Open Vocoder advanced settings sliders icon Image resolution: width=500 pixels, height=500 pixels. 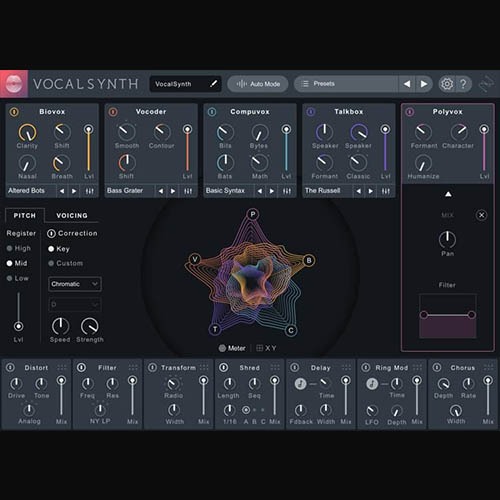tap(188, 191)
